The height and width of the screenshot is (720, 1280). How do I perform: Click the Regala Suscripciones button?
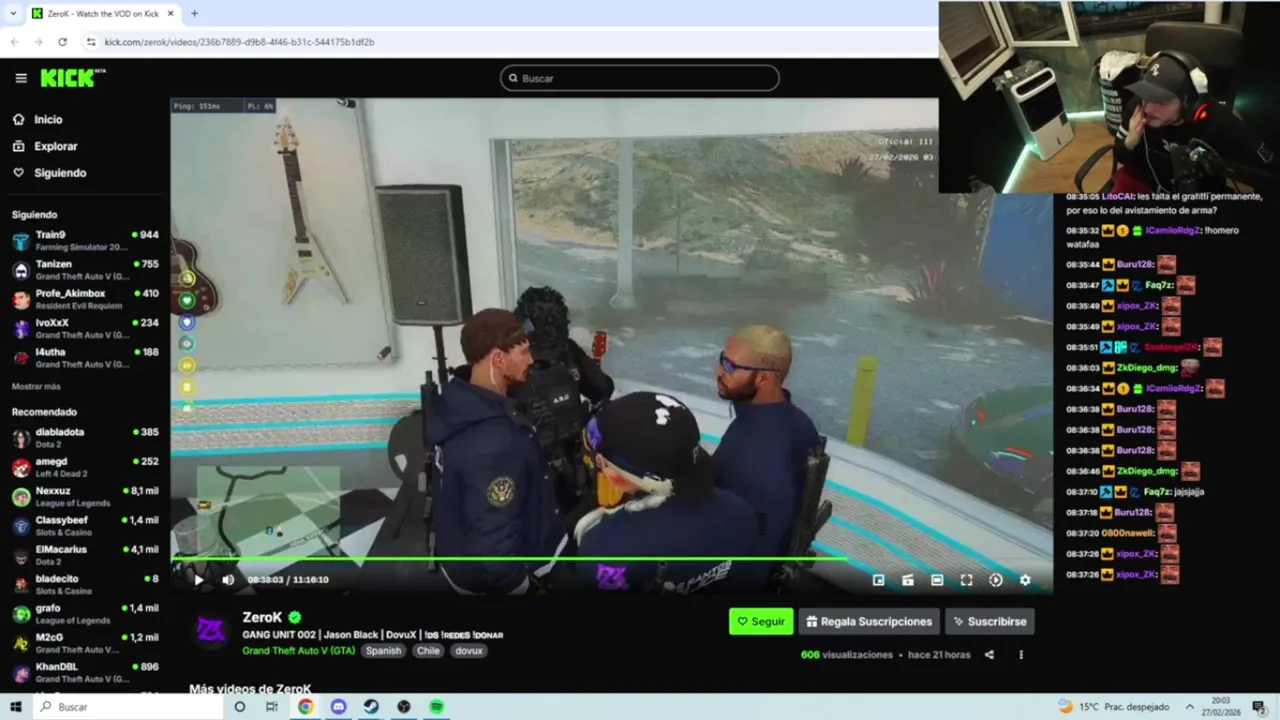[868, 621]
